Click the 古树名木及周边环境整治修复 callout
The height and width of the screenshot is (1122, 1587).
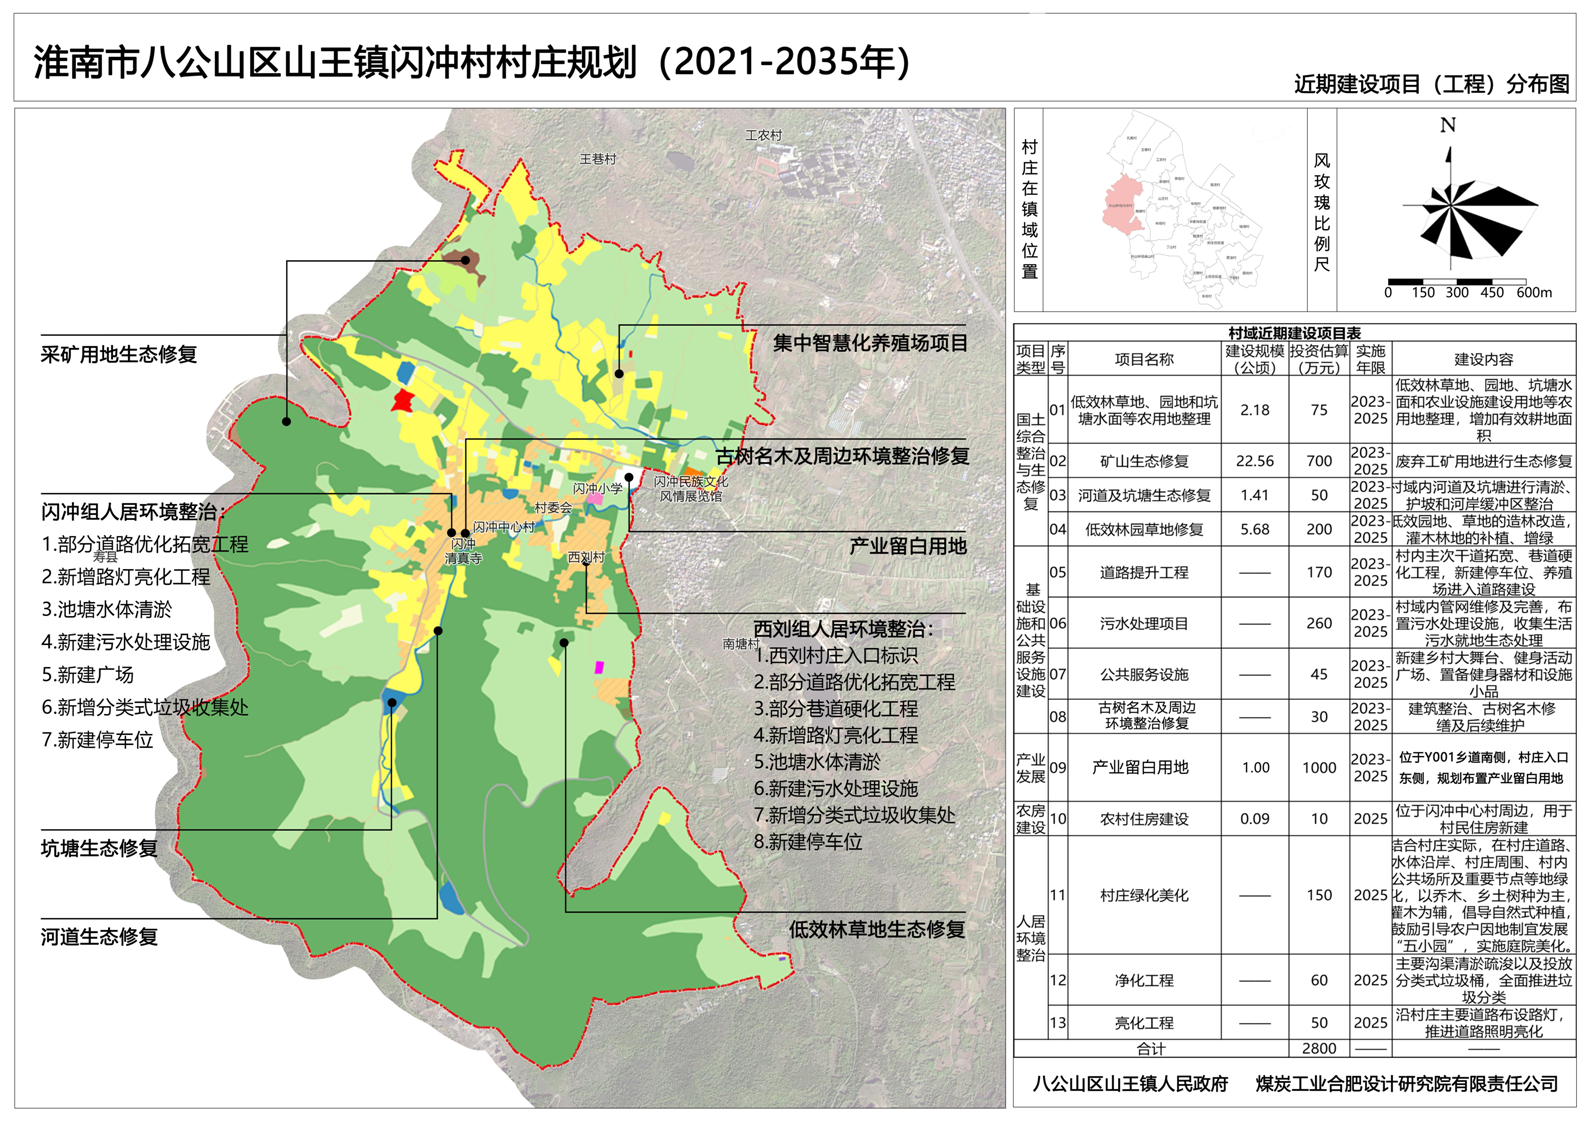tap(842, 456)
